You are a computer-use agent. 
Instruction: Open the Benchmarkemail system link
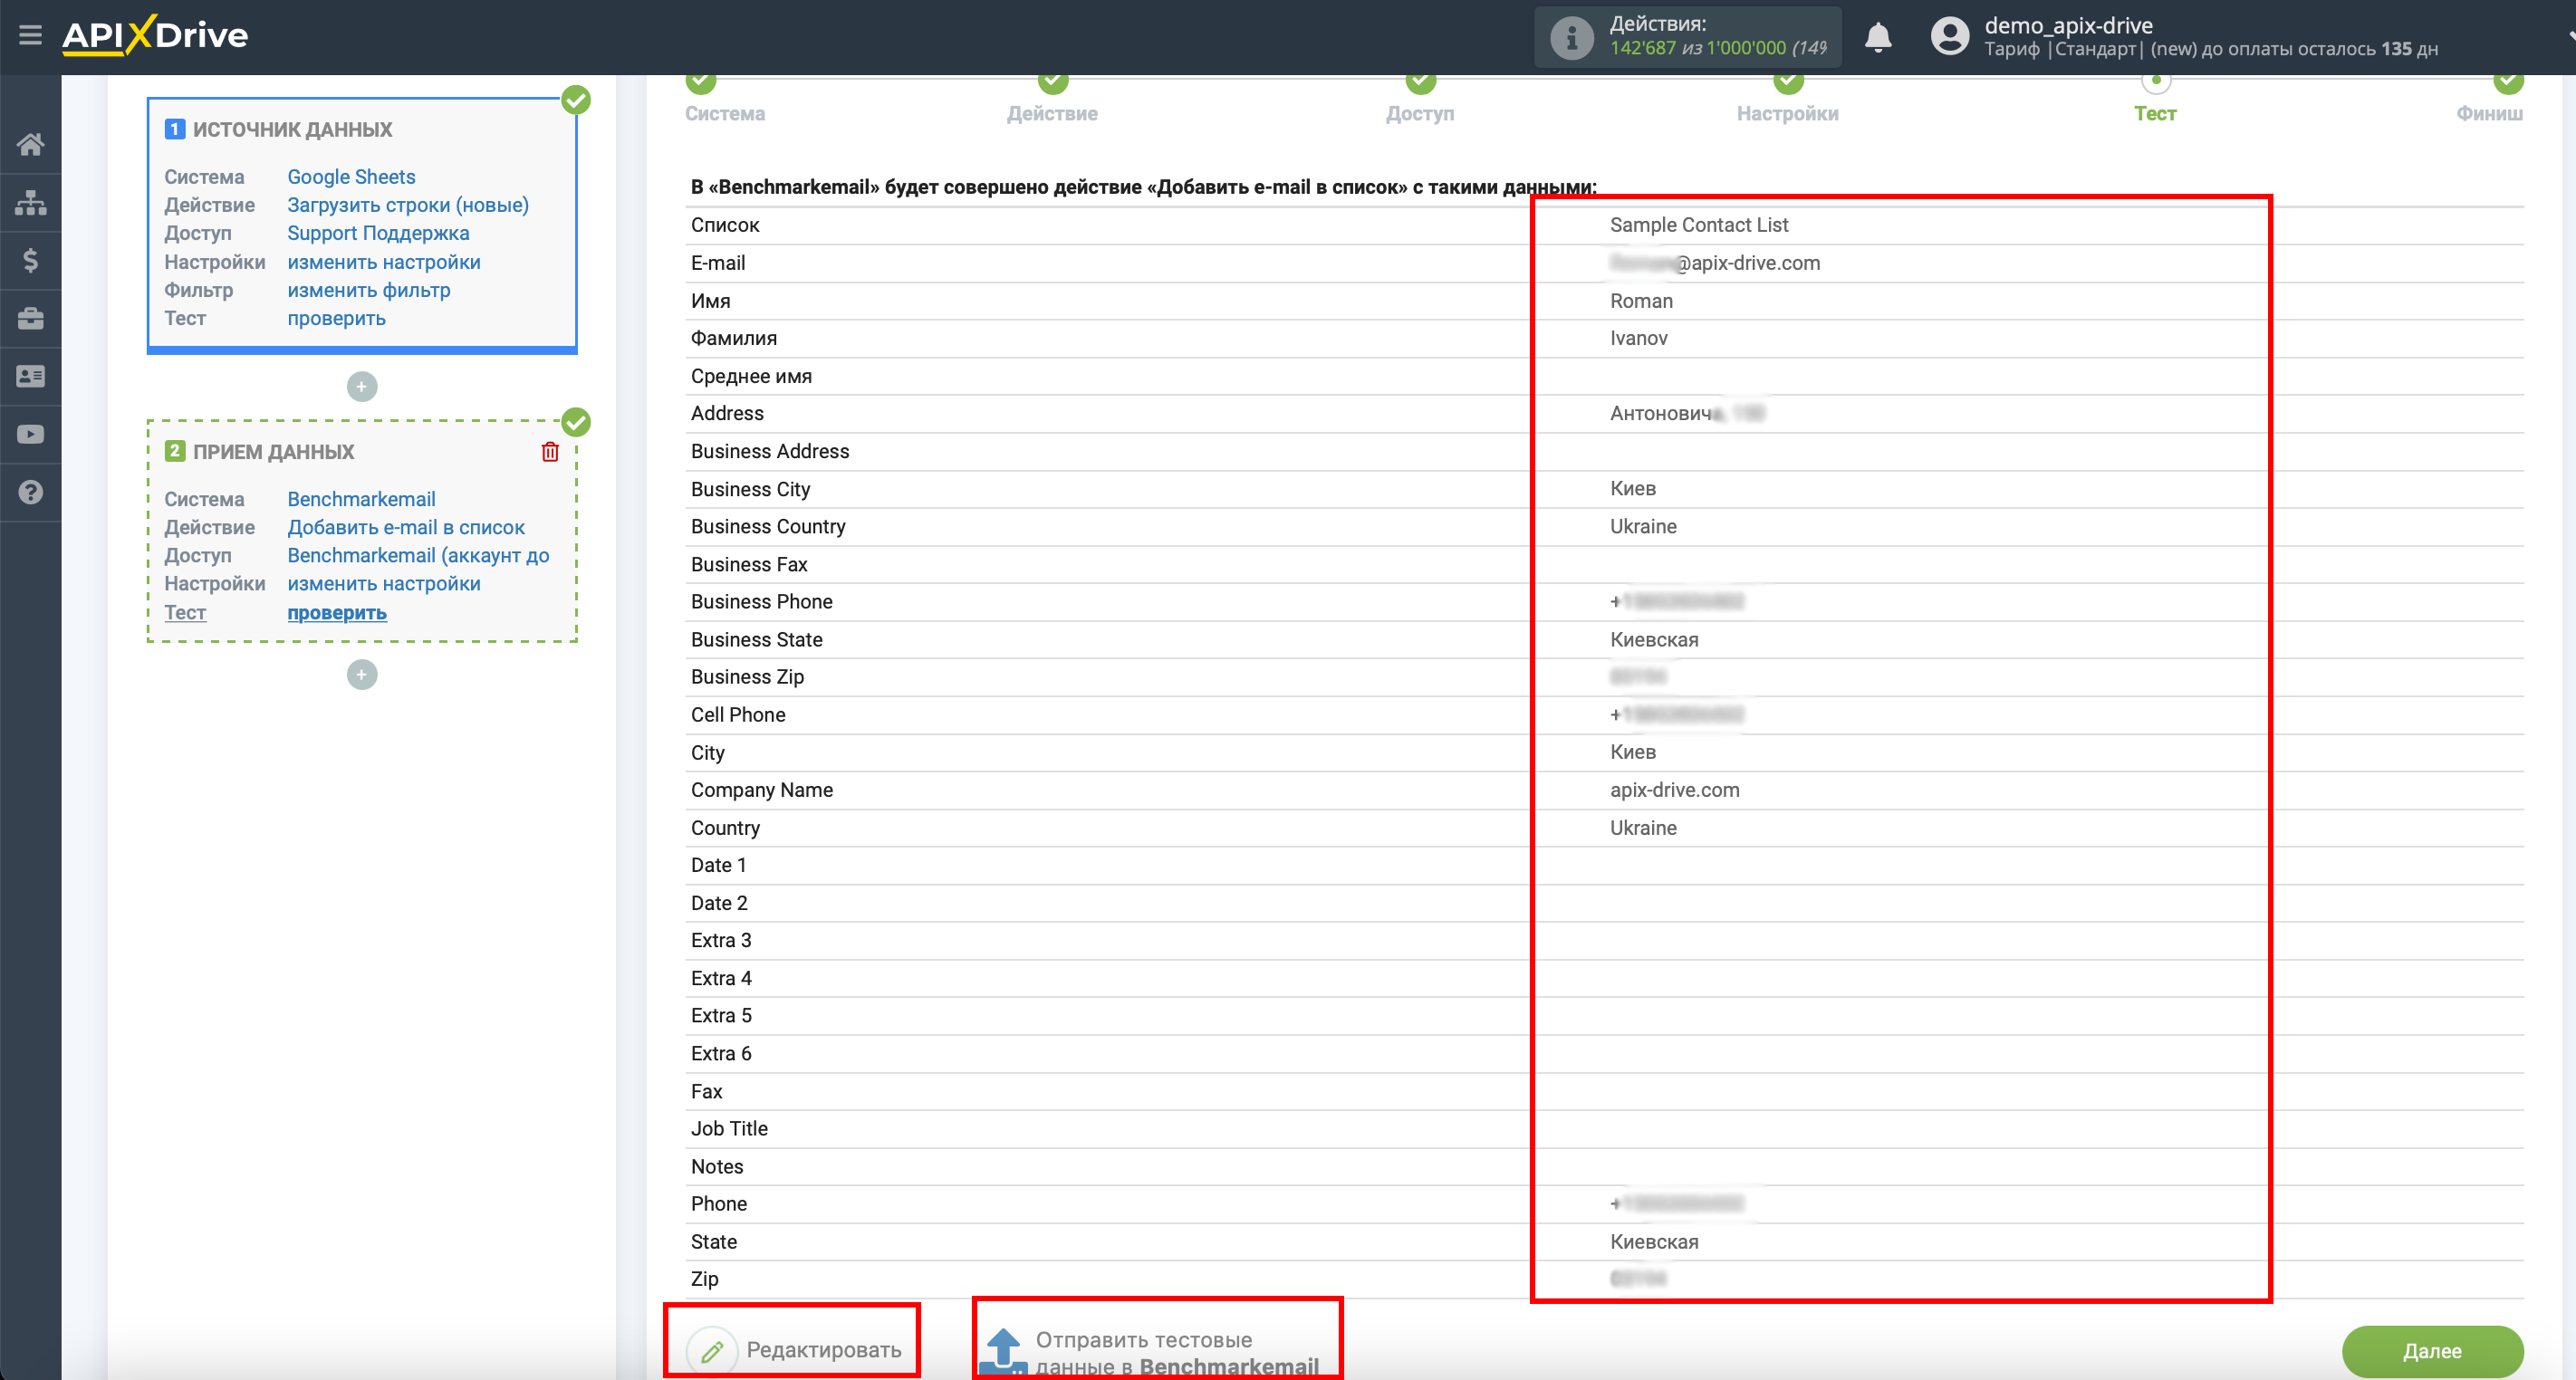point(361,499)
